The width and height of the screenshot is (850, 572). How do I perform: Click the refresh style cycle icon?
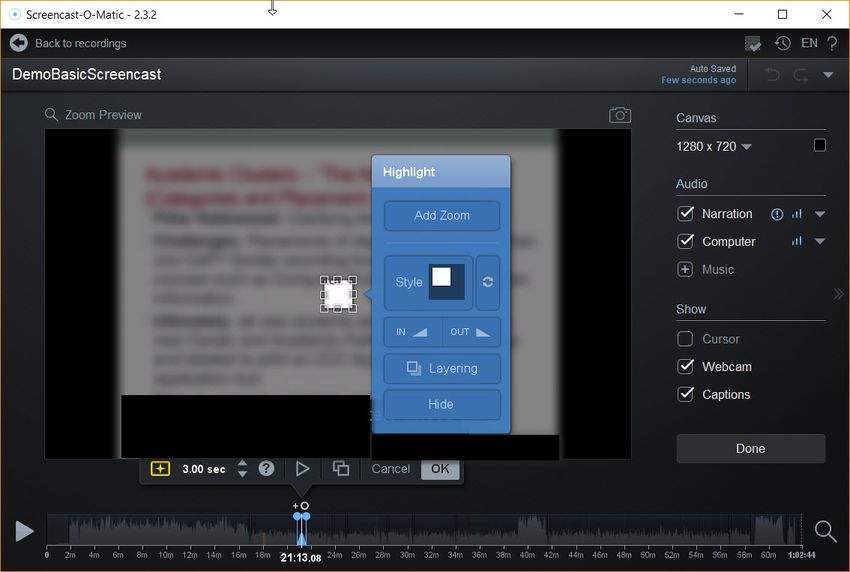488,282
